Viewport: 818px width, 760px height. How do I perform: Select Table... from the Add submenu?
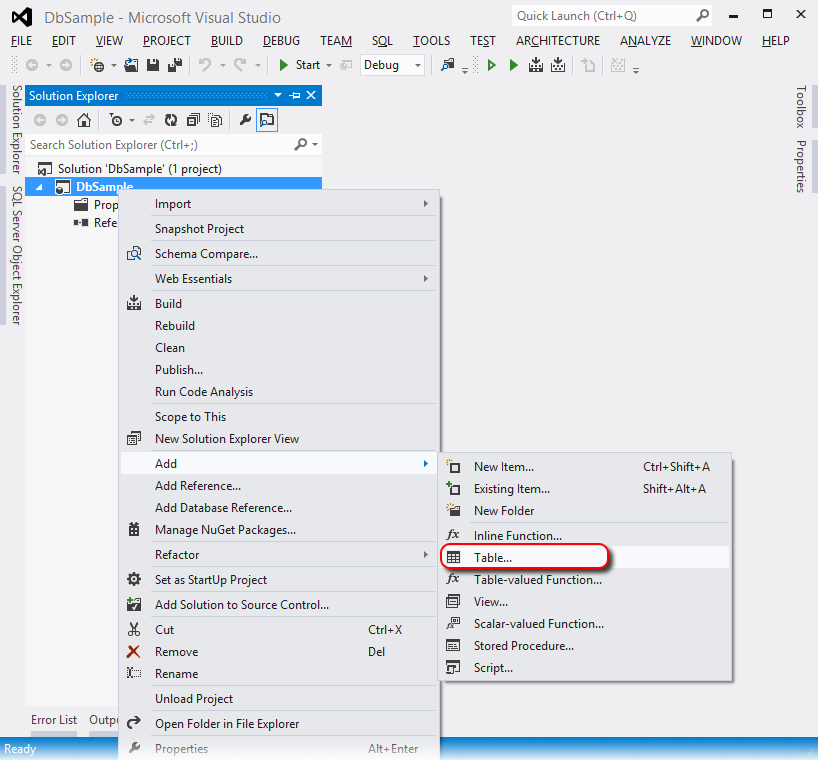coord(584,558)
